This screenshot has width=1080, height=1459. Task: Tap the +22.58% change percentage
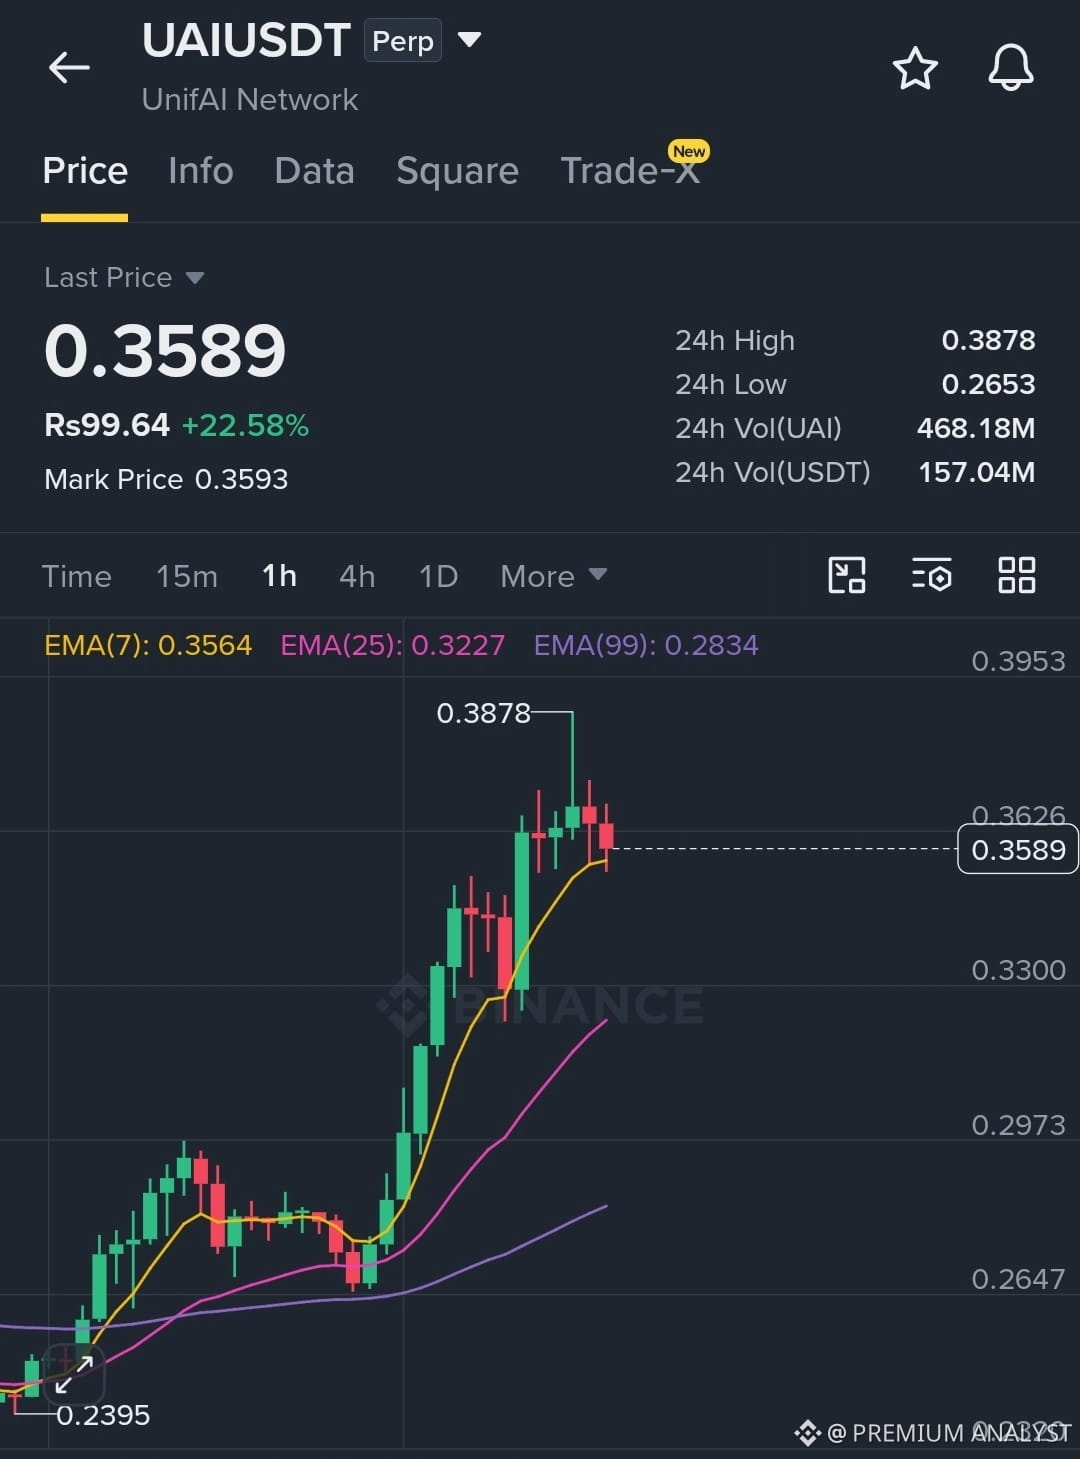coord(245,425)
